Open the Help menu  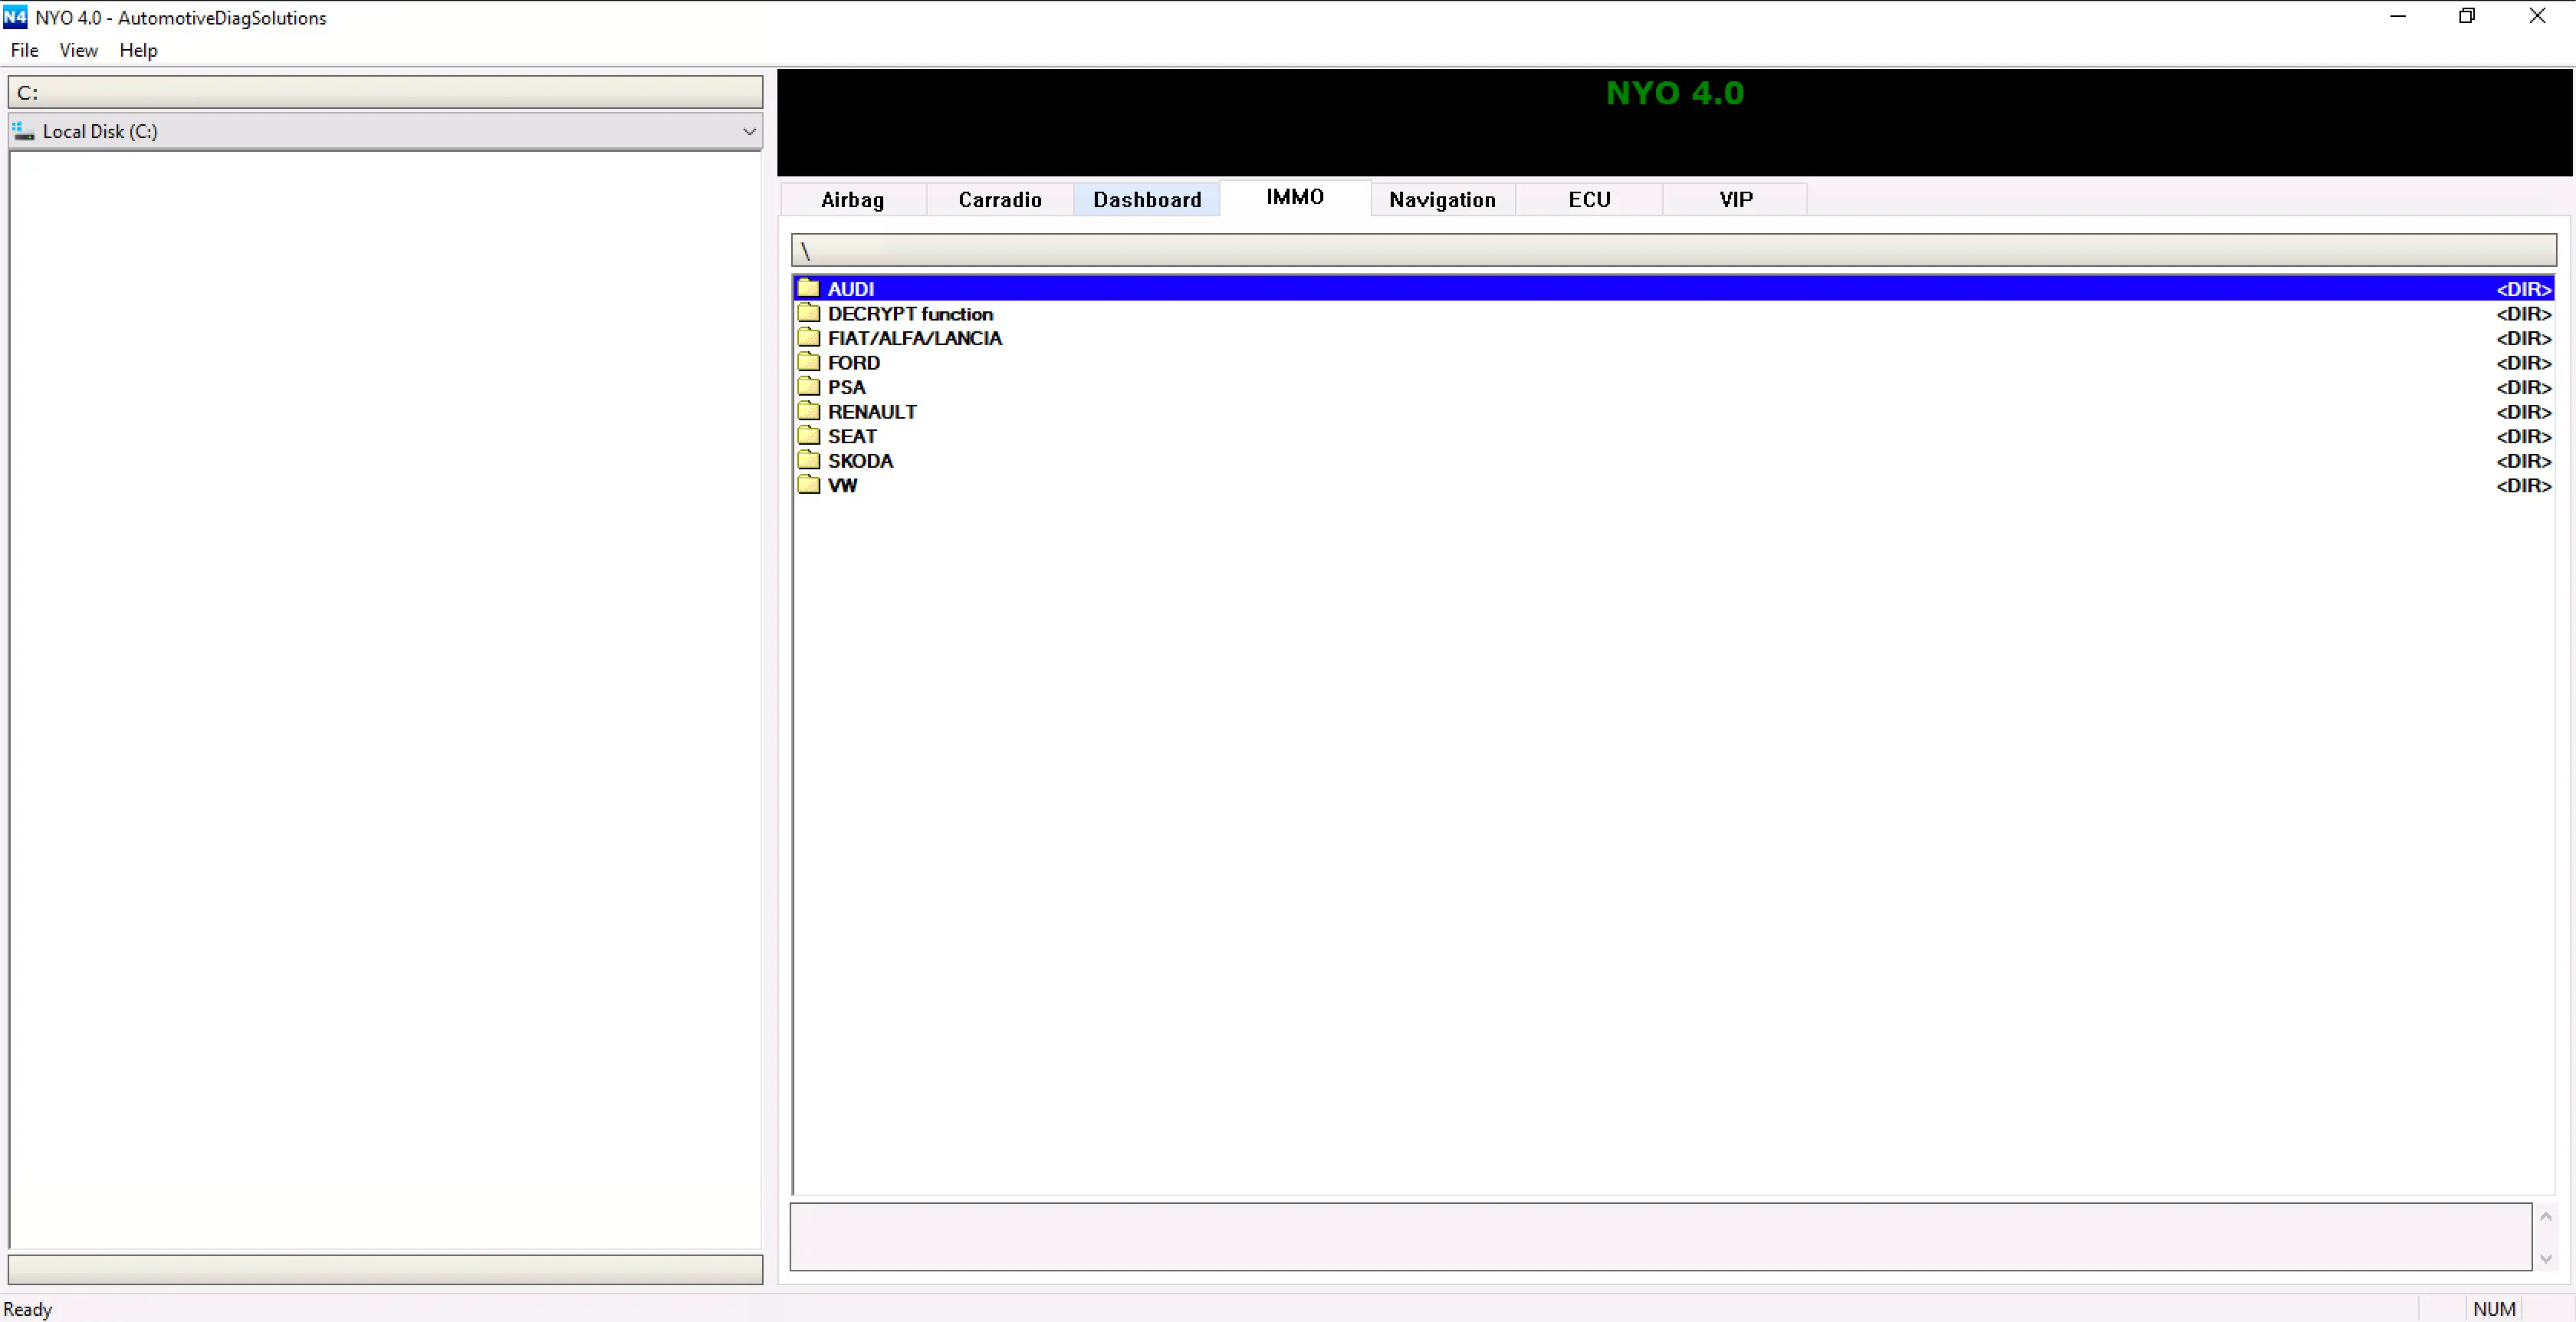(x=138, y=50)
